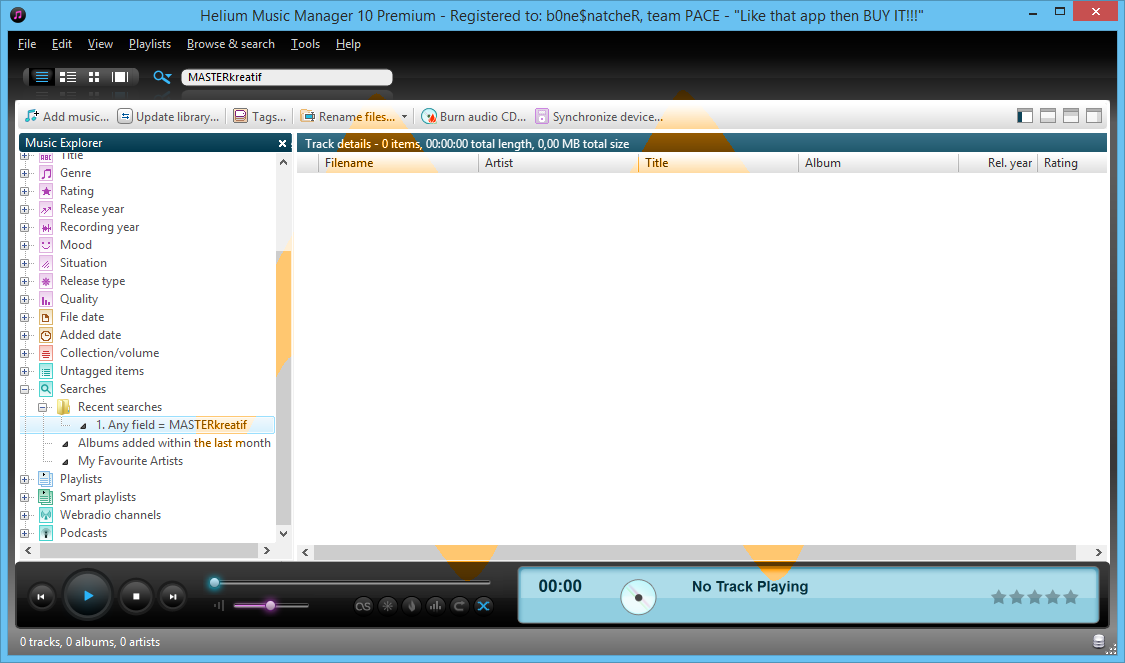Screen dimensions: 1125x663
Task: Click the Rename files button
Action: click(x=348, y=116)
